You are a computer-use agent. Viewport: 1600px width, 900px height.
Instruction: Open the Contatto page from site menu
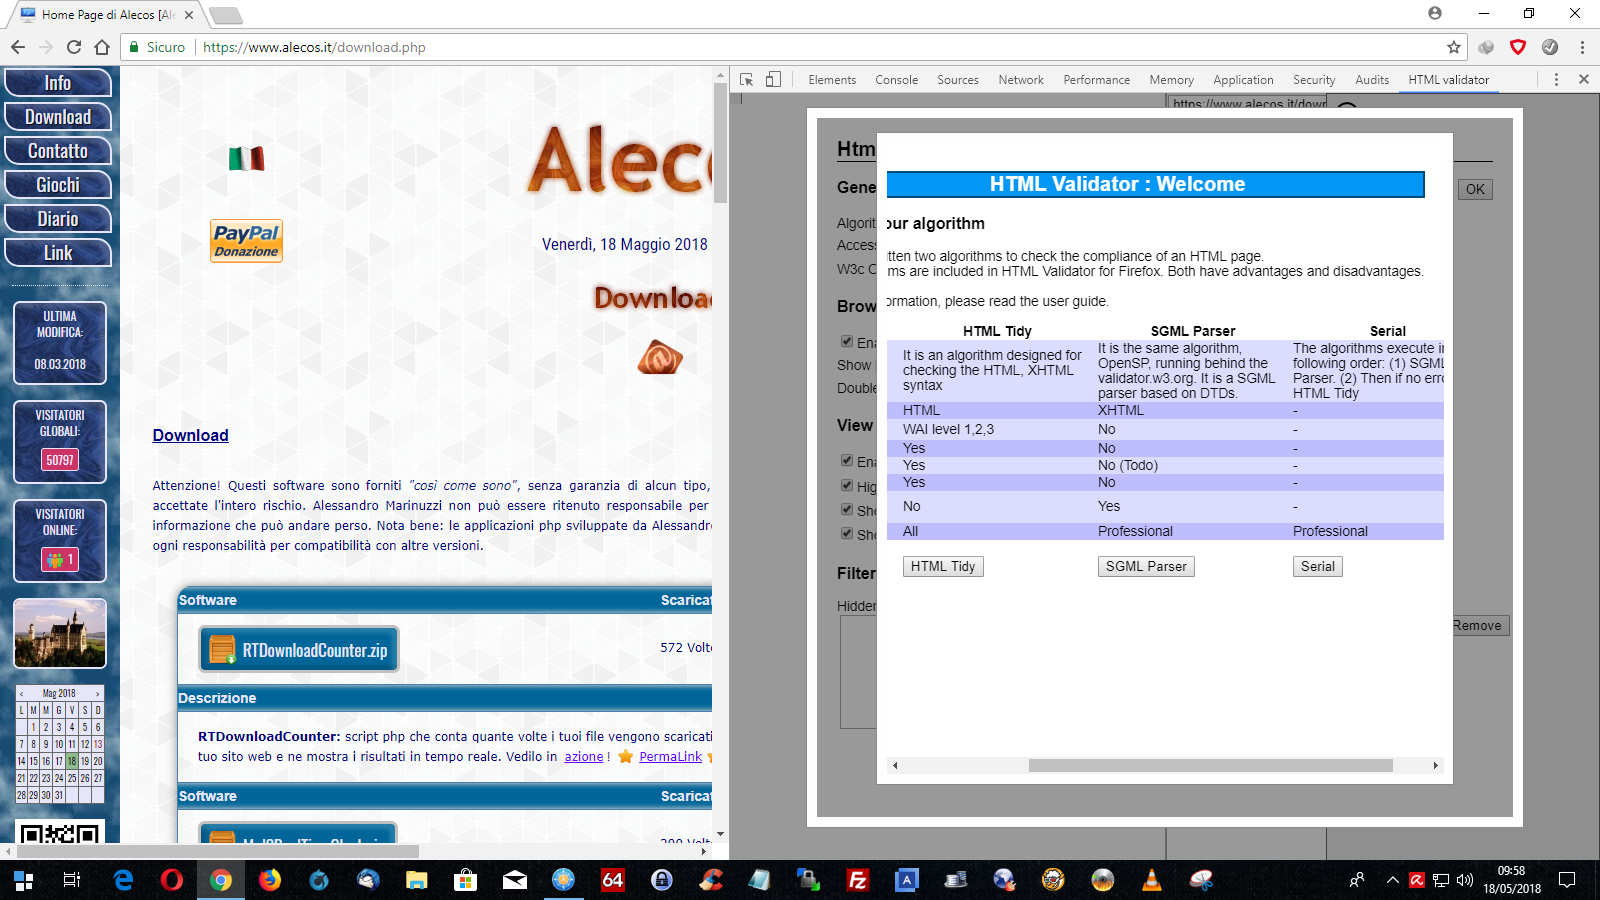[x=58, y=151]
